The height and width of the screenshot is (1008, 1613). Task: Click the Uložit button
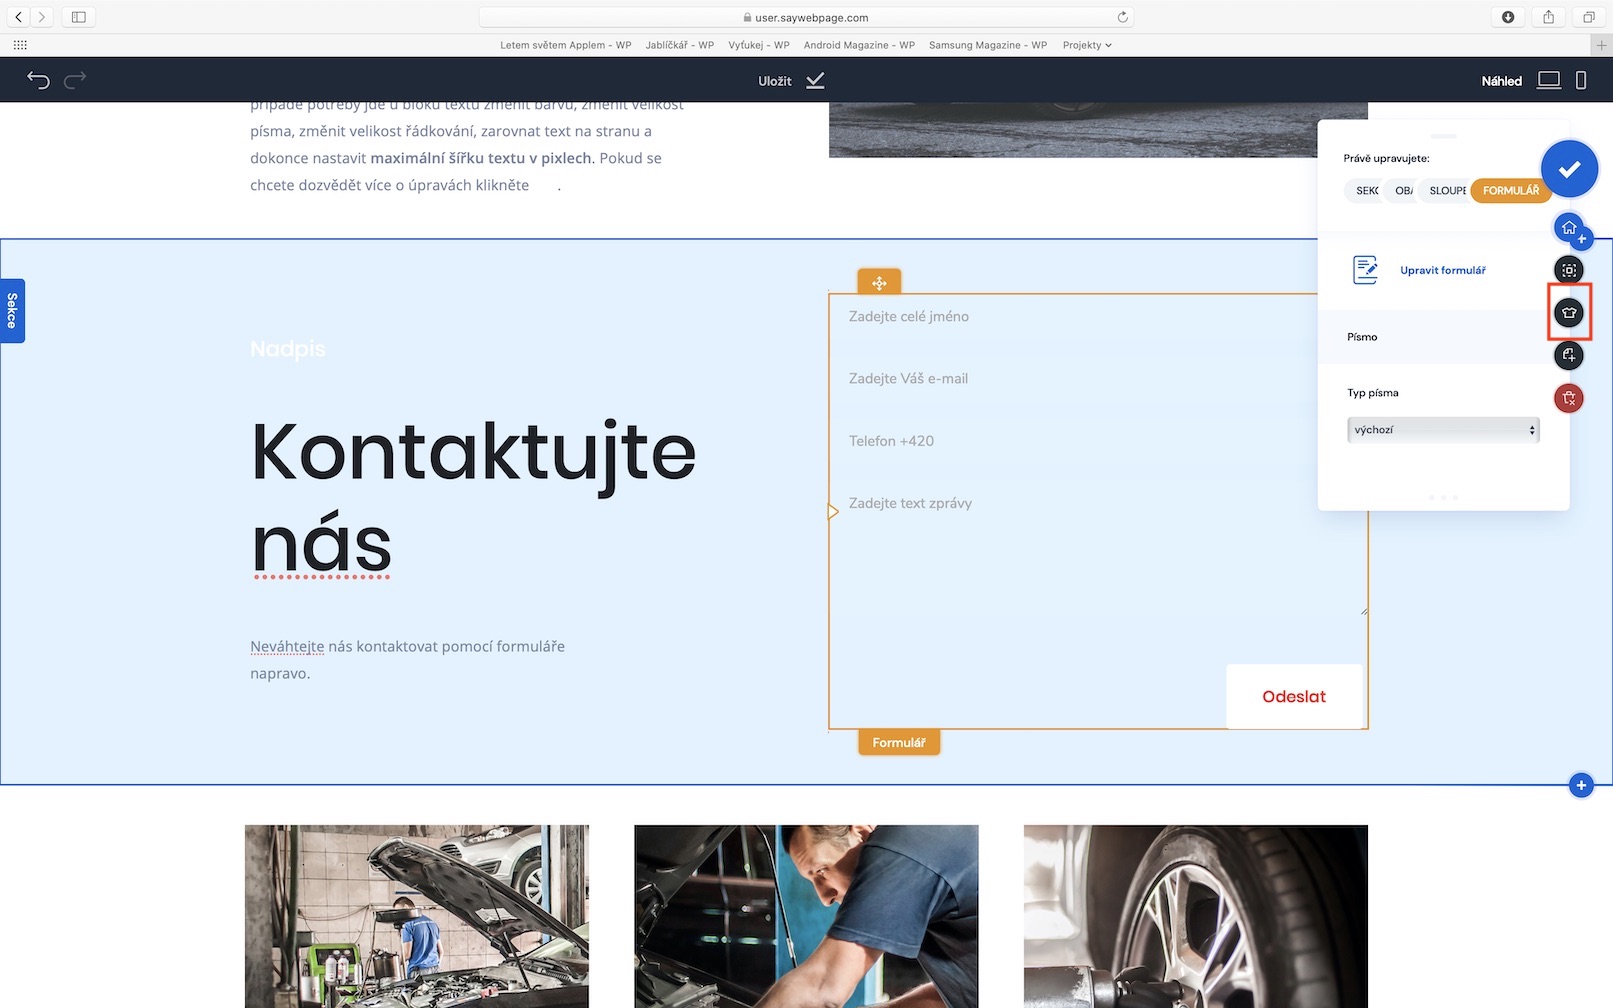775,81
